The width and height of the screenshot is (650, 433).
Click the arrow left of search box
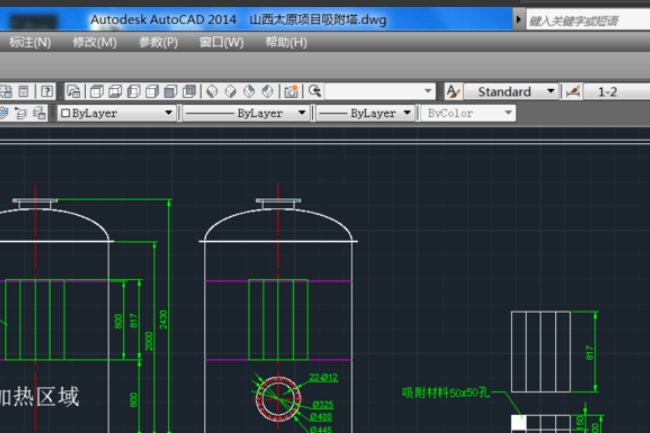518,19
